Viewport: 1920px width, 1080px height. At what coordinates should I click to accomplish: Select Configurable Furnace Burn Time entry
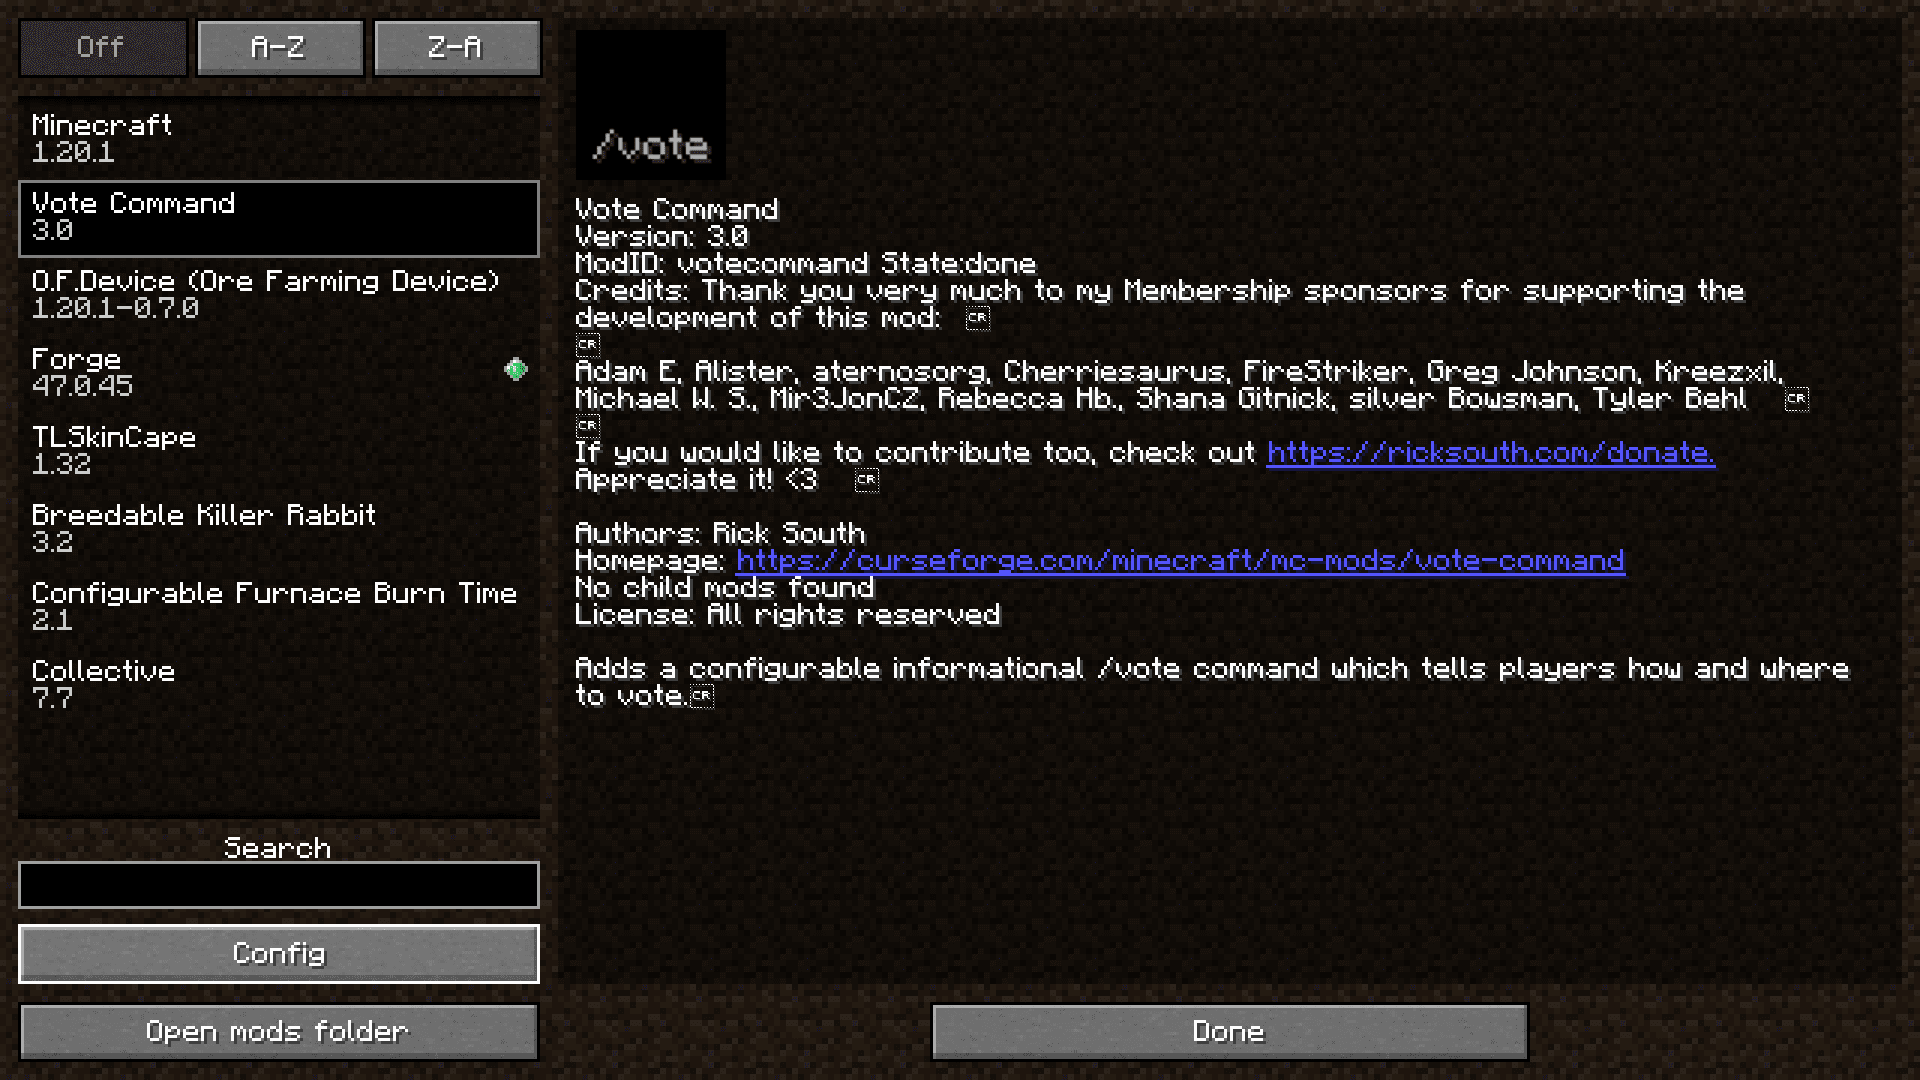point(278,607)
